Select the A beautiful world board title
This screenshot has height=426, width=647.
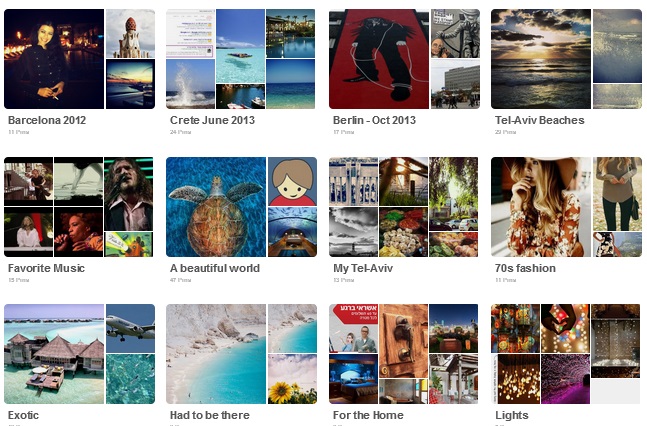(x=215, y=268)
